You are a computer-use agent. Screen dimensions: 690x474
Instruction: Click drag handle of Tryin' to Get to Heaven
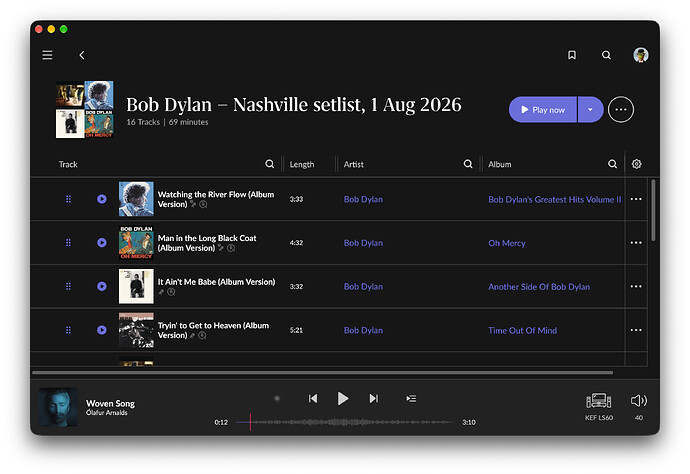pyautogui.click(x=68, y=330)
